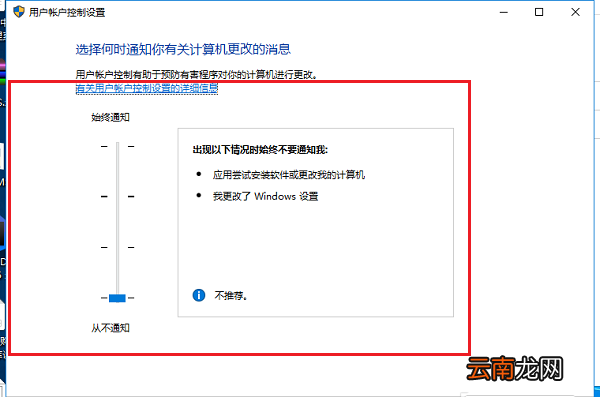
Task: Click the window title 用户帐户控制设置
Action: 67,12
